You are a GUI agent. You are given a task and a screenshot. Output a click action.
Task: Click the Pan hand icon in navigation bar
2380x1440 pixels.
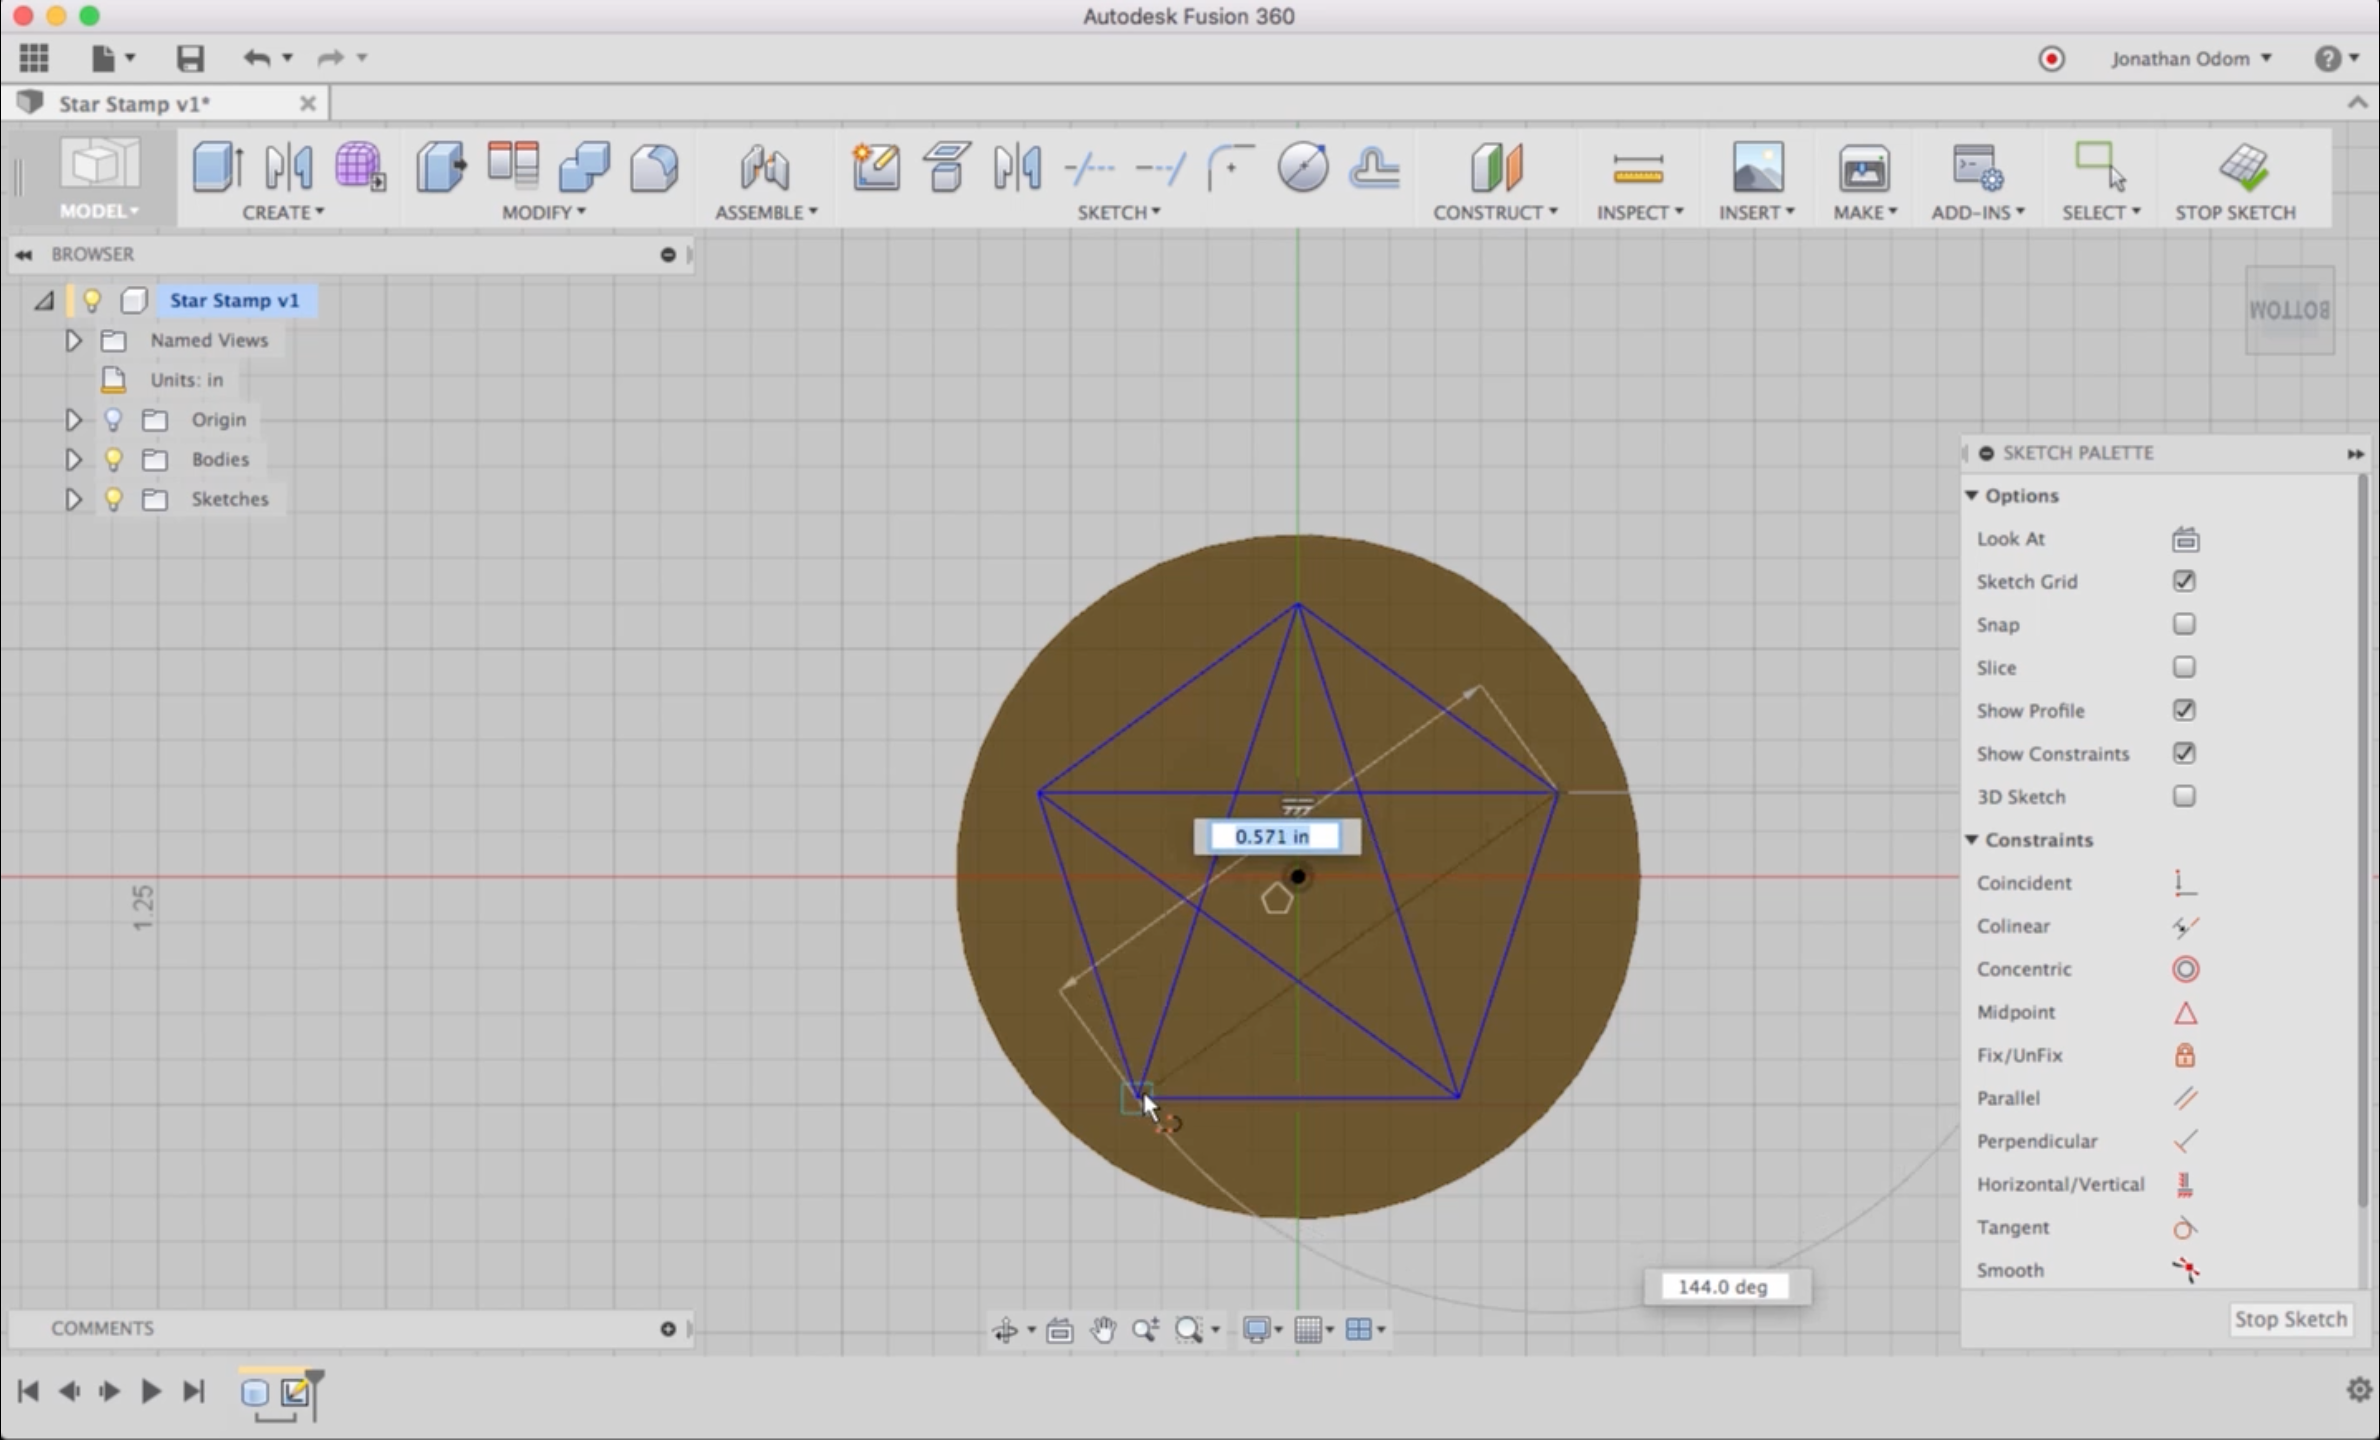tap(1103, 1329)
